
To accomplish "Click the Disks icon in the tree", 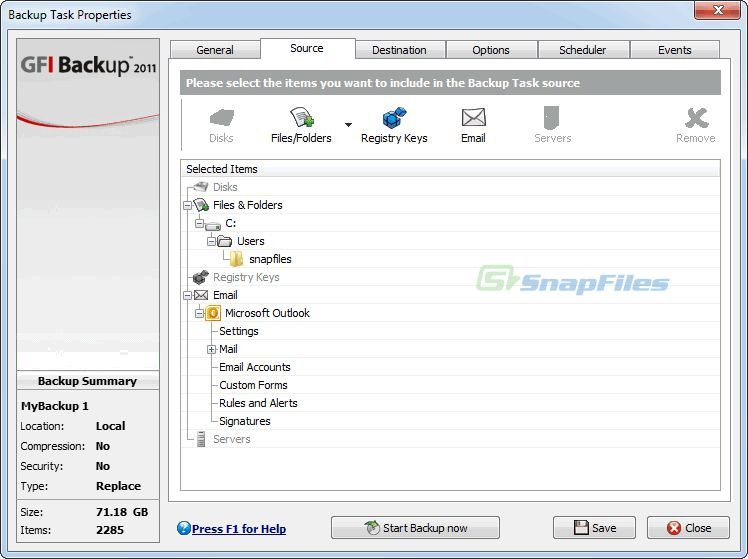I will (x=201, y=186).
